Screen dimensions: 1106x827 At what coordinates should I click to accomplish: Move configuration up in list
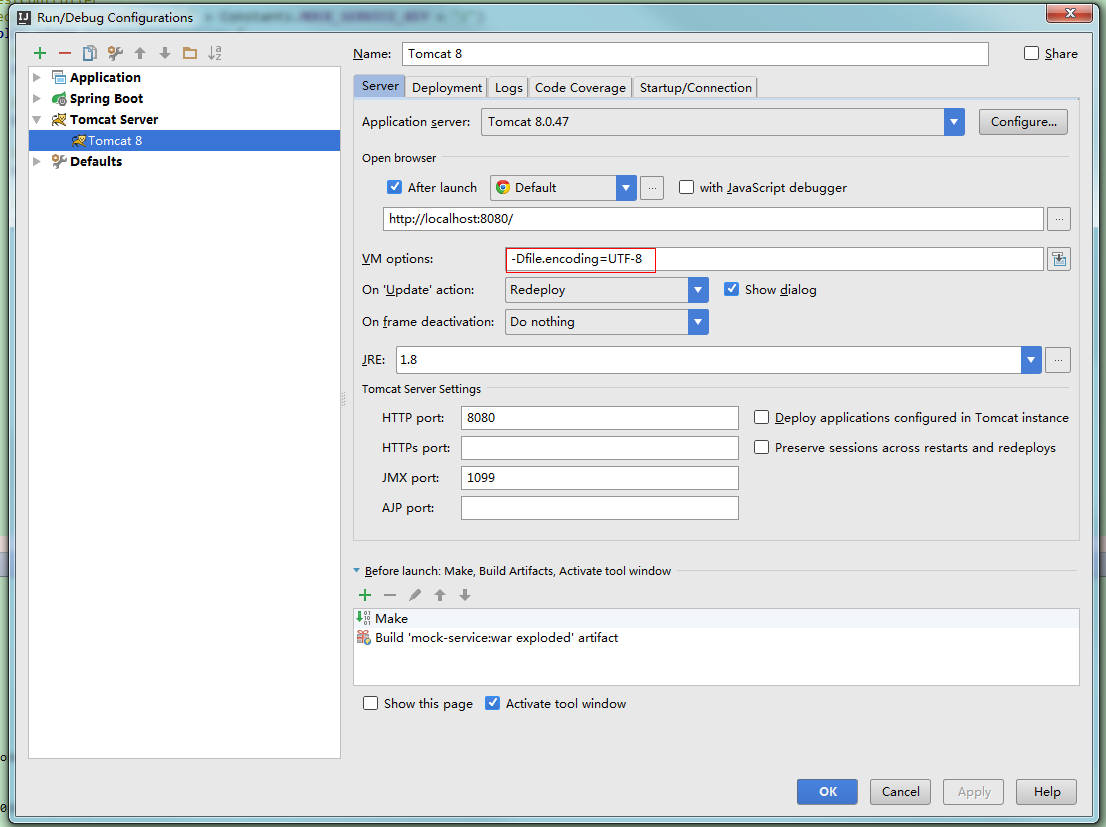tap(140, 53)
